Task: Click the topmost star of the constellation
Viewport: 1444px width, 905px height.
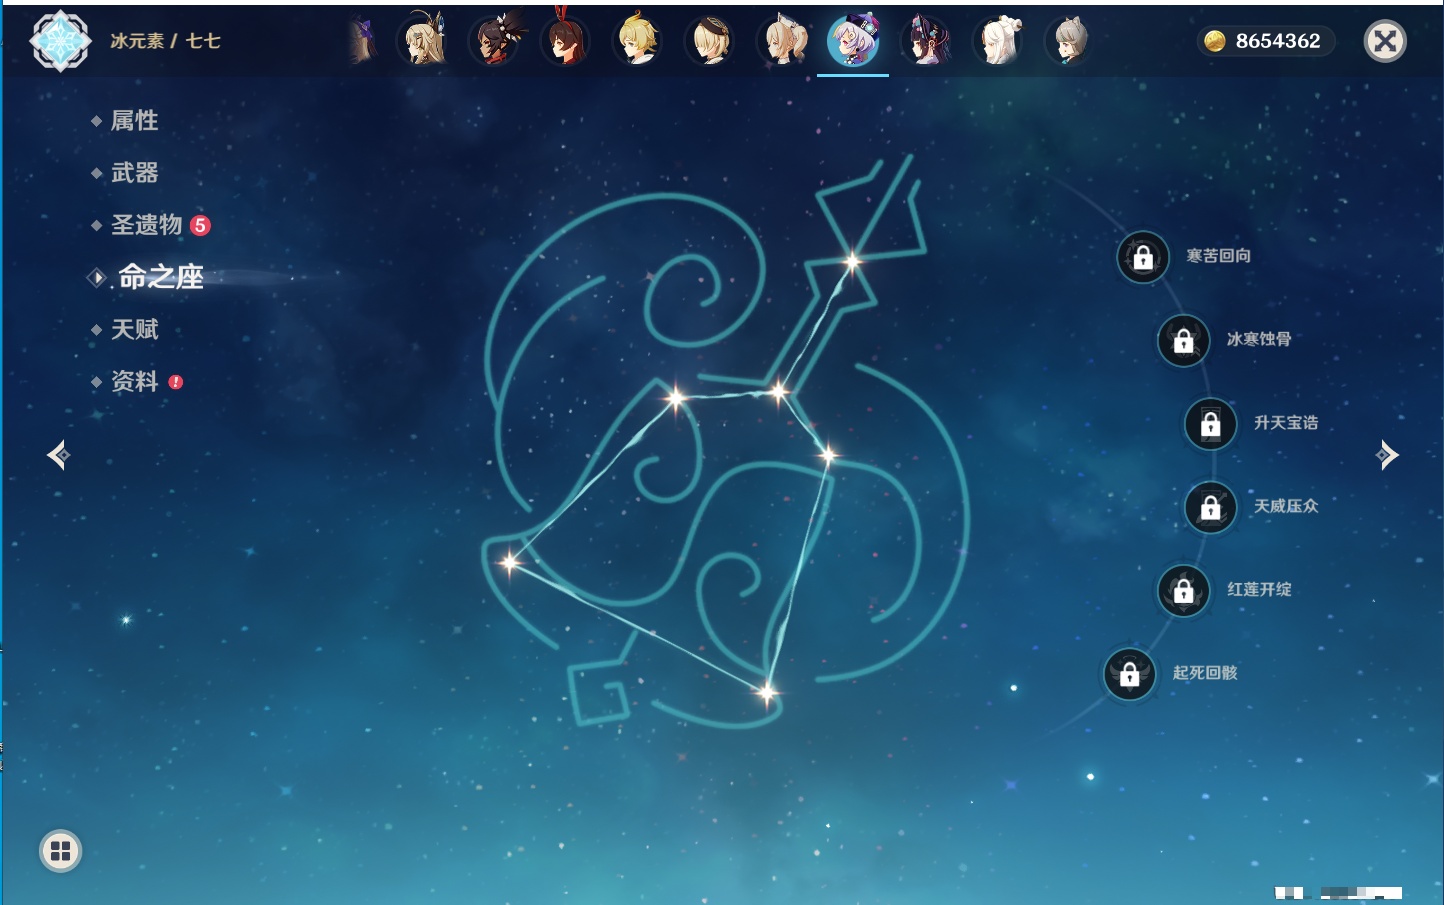Action: (x=852, y=262)
